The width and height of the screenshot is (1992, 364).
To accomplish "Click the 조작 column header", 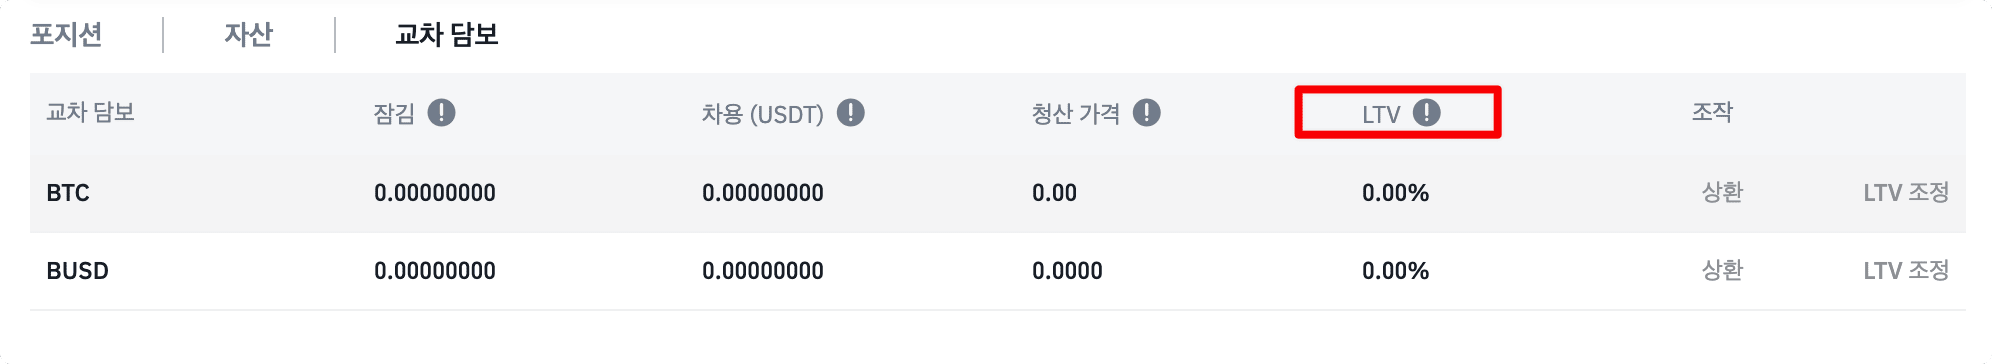I will [1712, 112].
